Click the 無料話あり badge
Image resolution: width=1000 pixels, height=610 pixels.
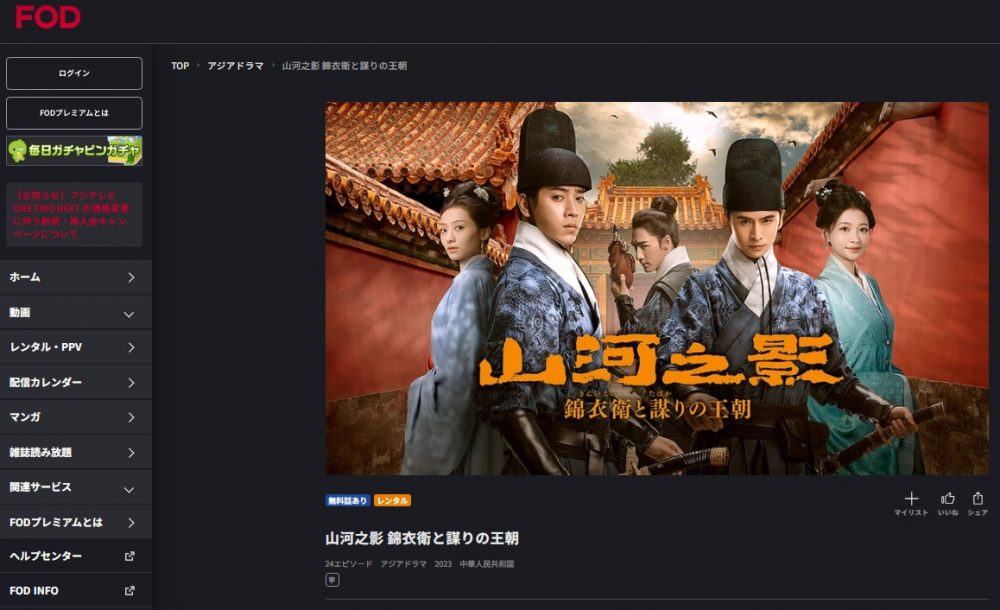pyautogui.click(x=348, y=501)
